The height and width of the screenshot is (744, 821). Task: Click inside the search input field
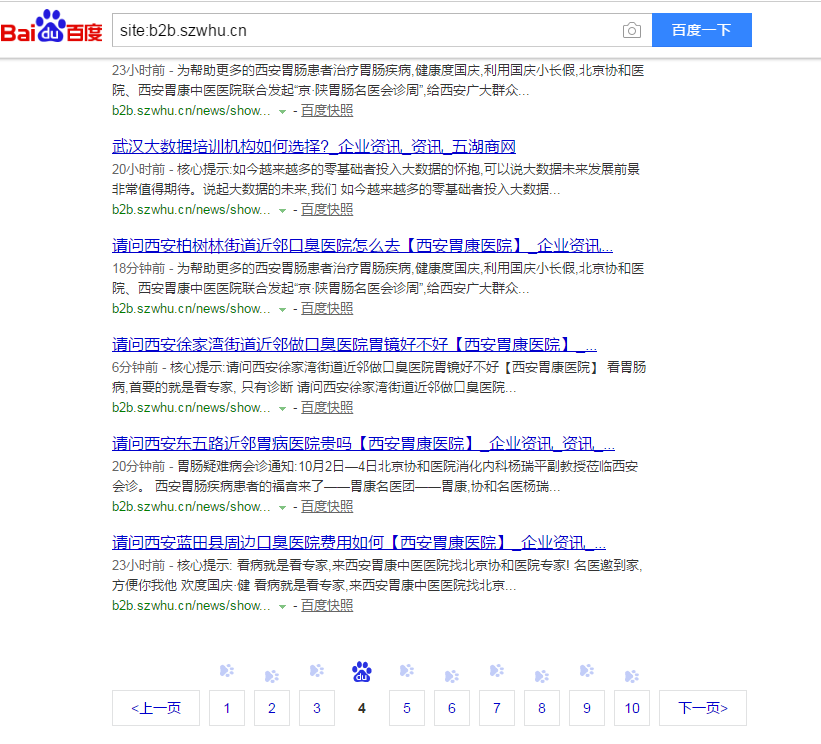coord(370,30)
